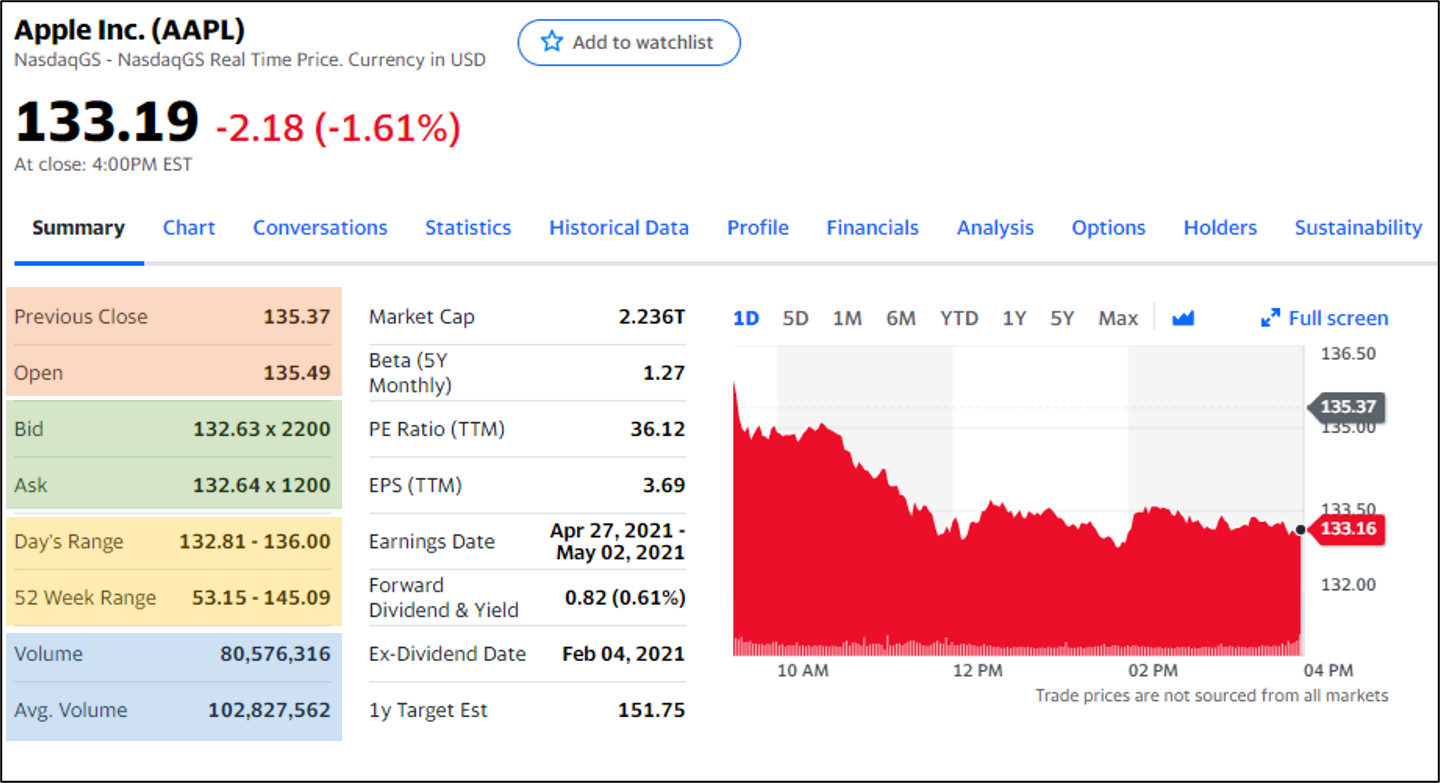
Task: View the Historical Data tab
Action: pos(619,228)
